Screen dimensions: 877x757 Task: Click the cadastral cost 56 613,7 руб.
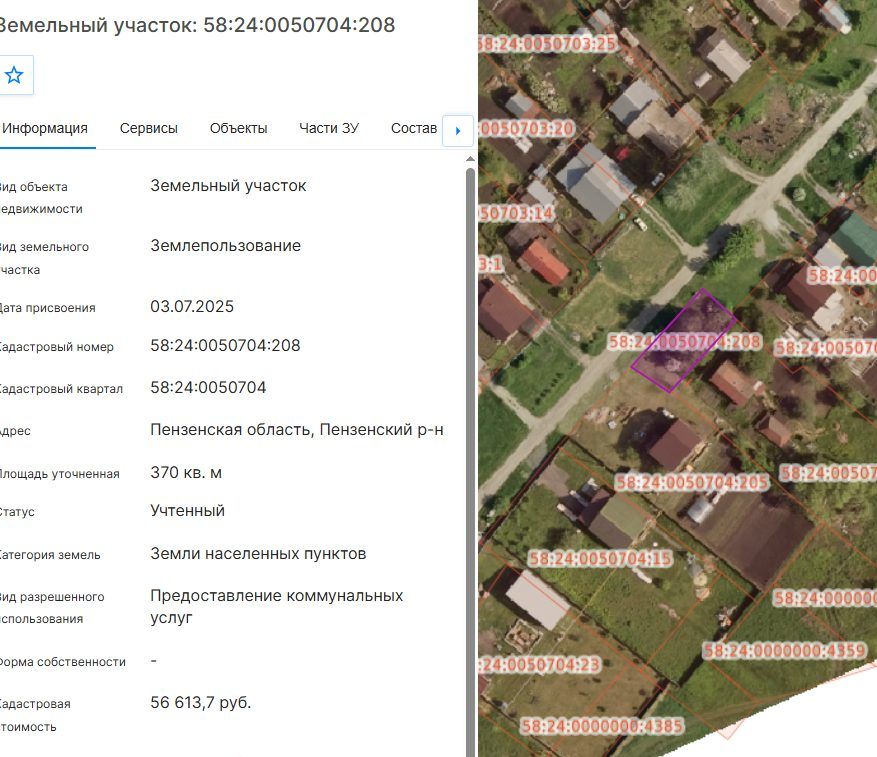point(200,702)
